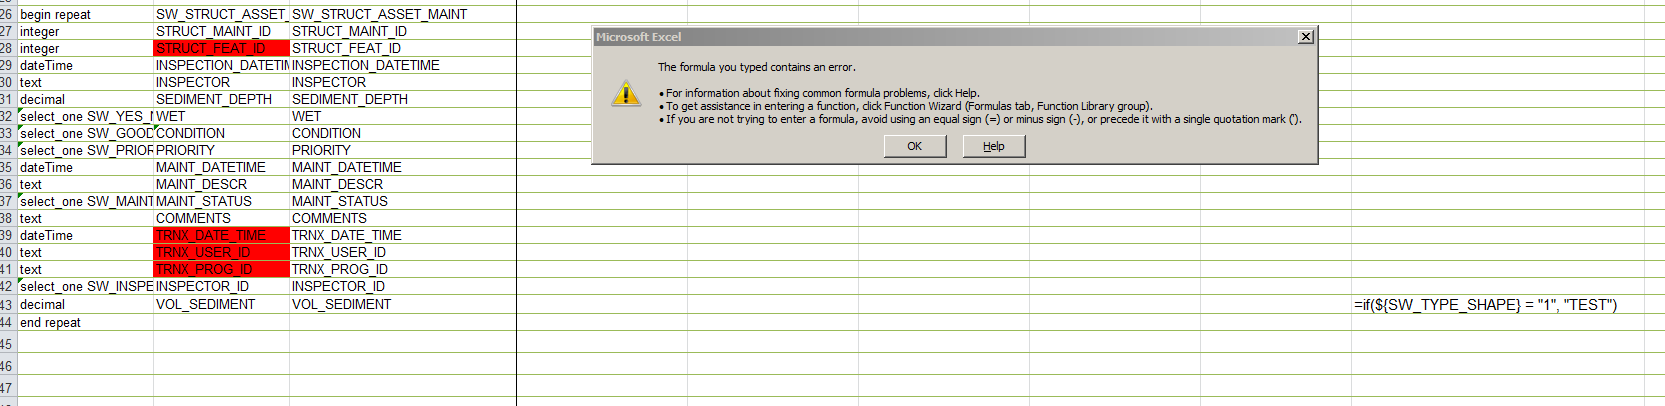Click the SW_STRUCT_ASSET_MAINT label cell
Viewport: 1665px width, 406px height.
(x=379, y=14)
